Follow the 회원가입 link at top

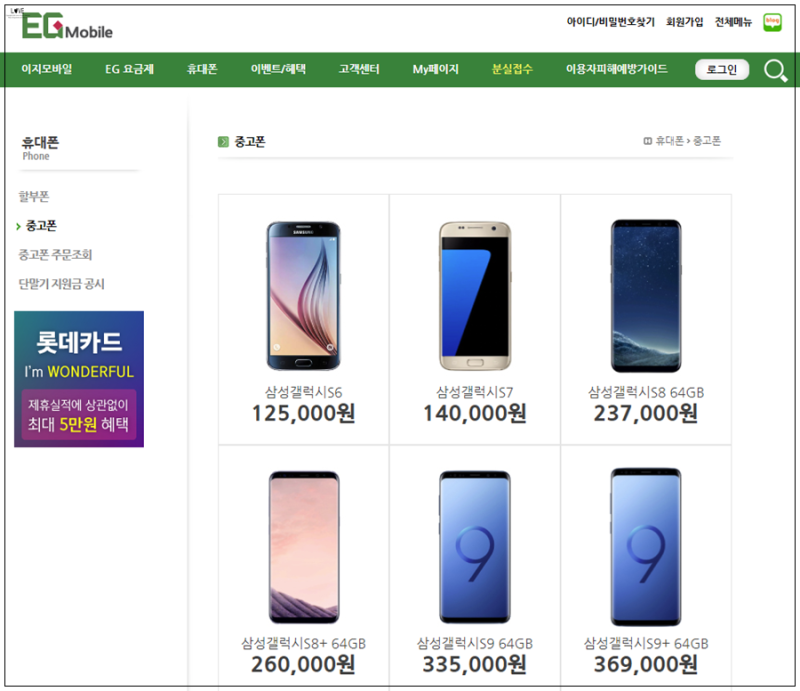pyautogui.click(x=684, y=22)
